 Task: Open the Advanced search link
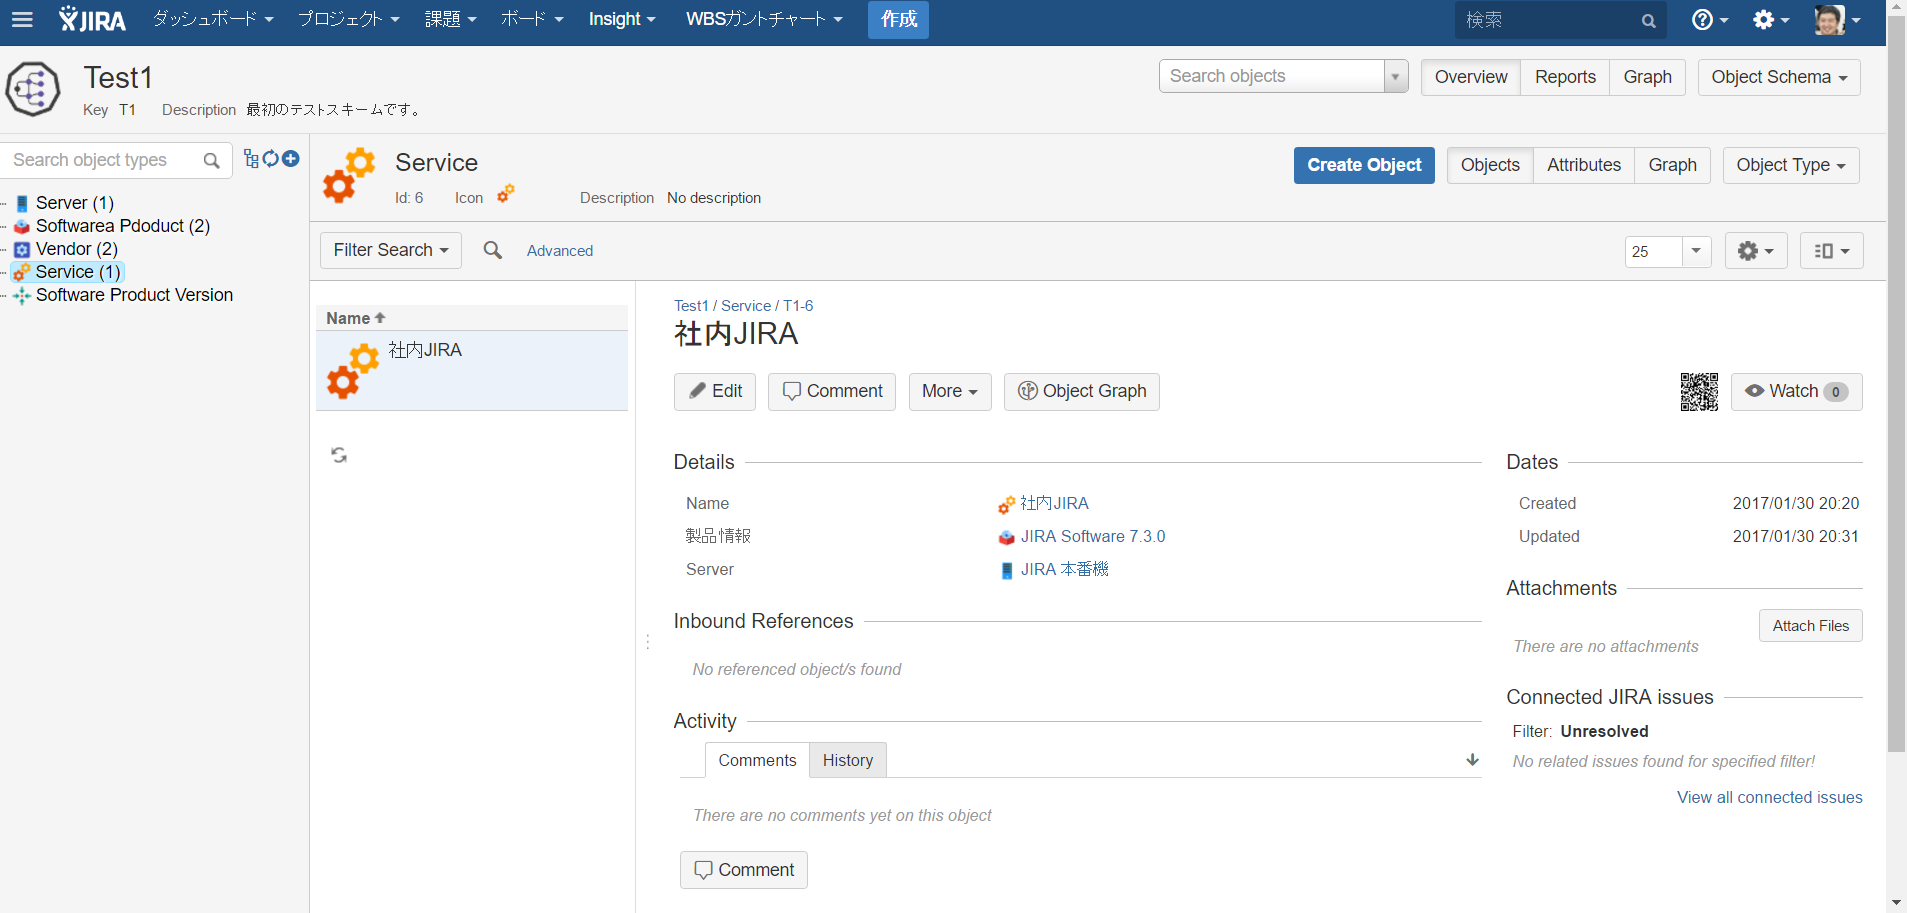[560, 251]
